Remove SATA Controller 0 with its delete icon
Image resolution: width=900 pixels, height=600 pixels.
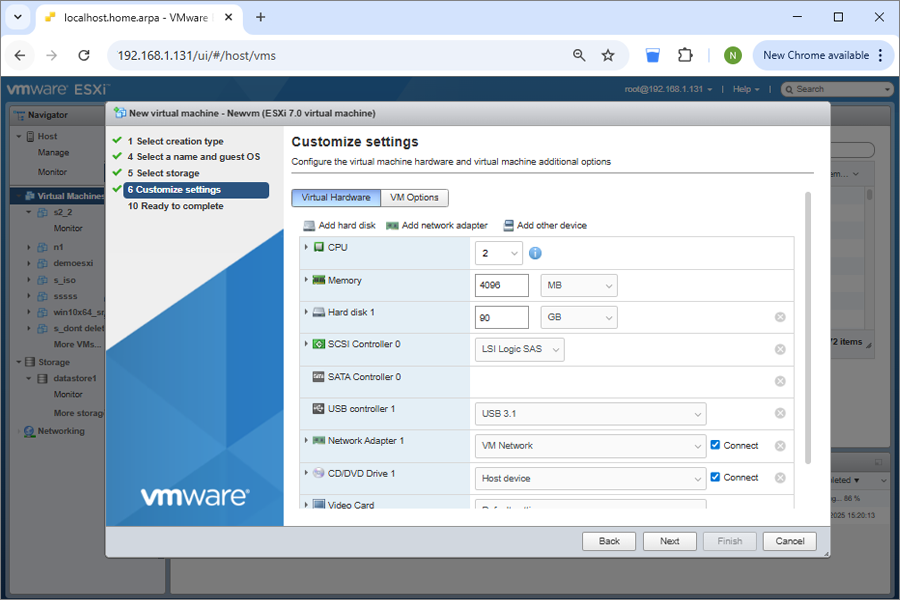(780, 381)
